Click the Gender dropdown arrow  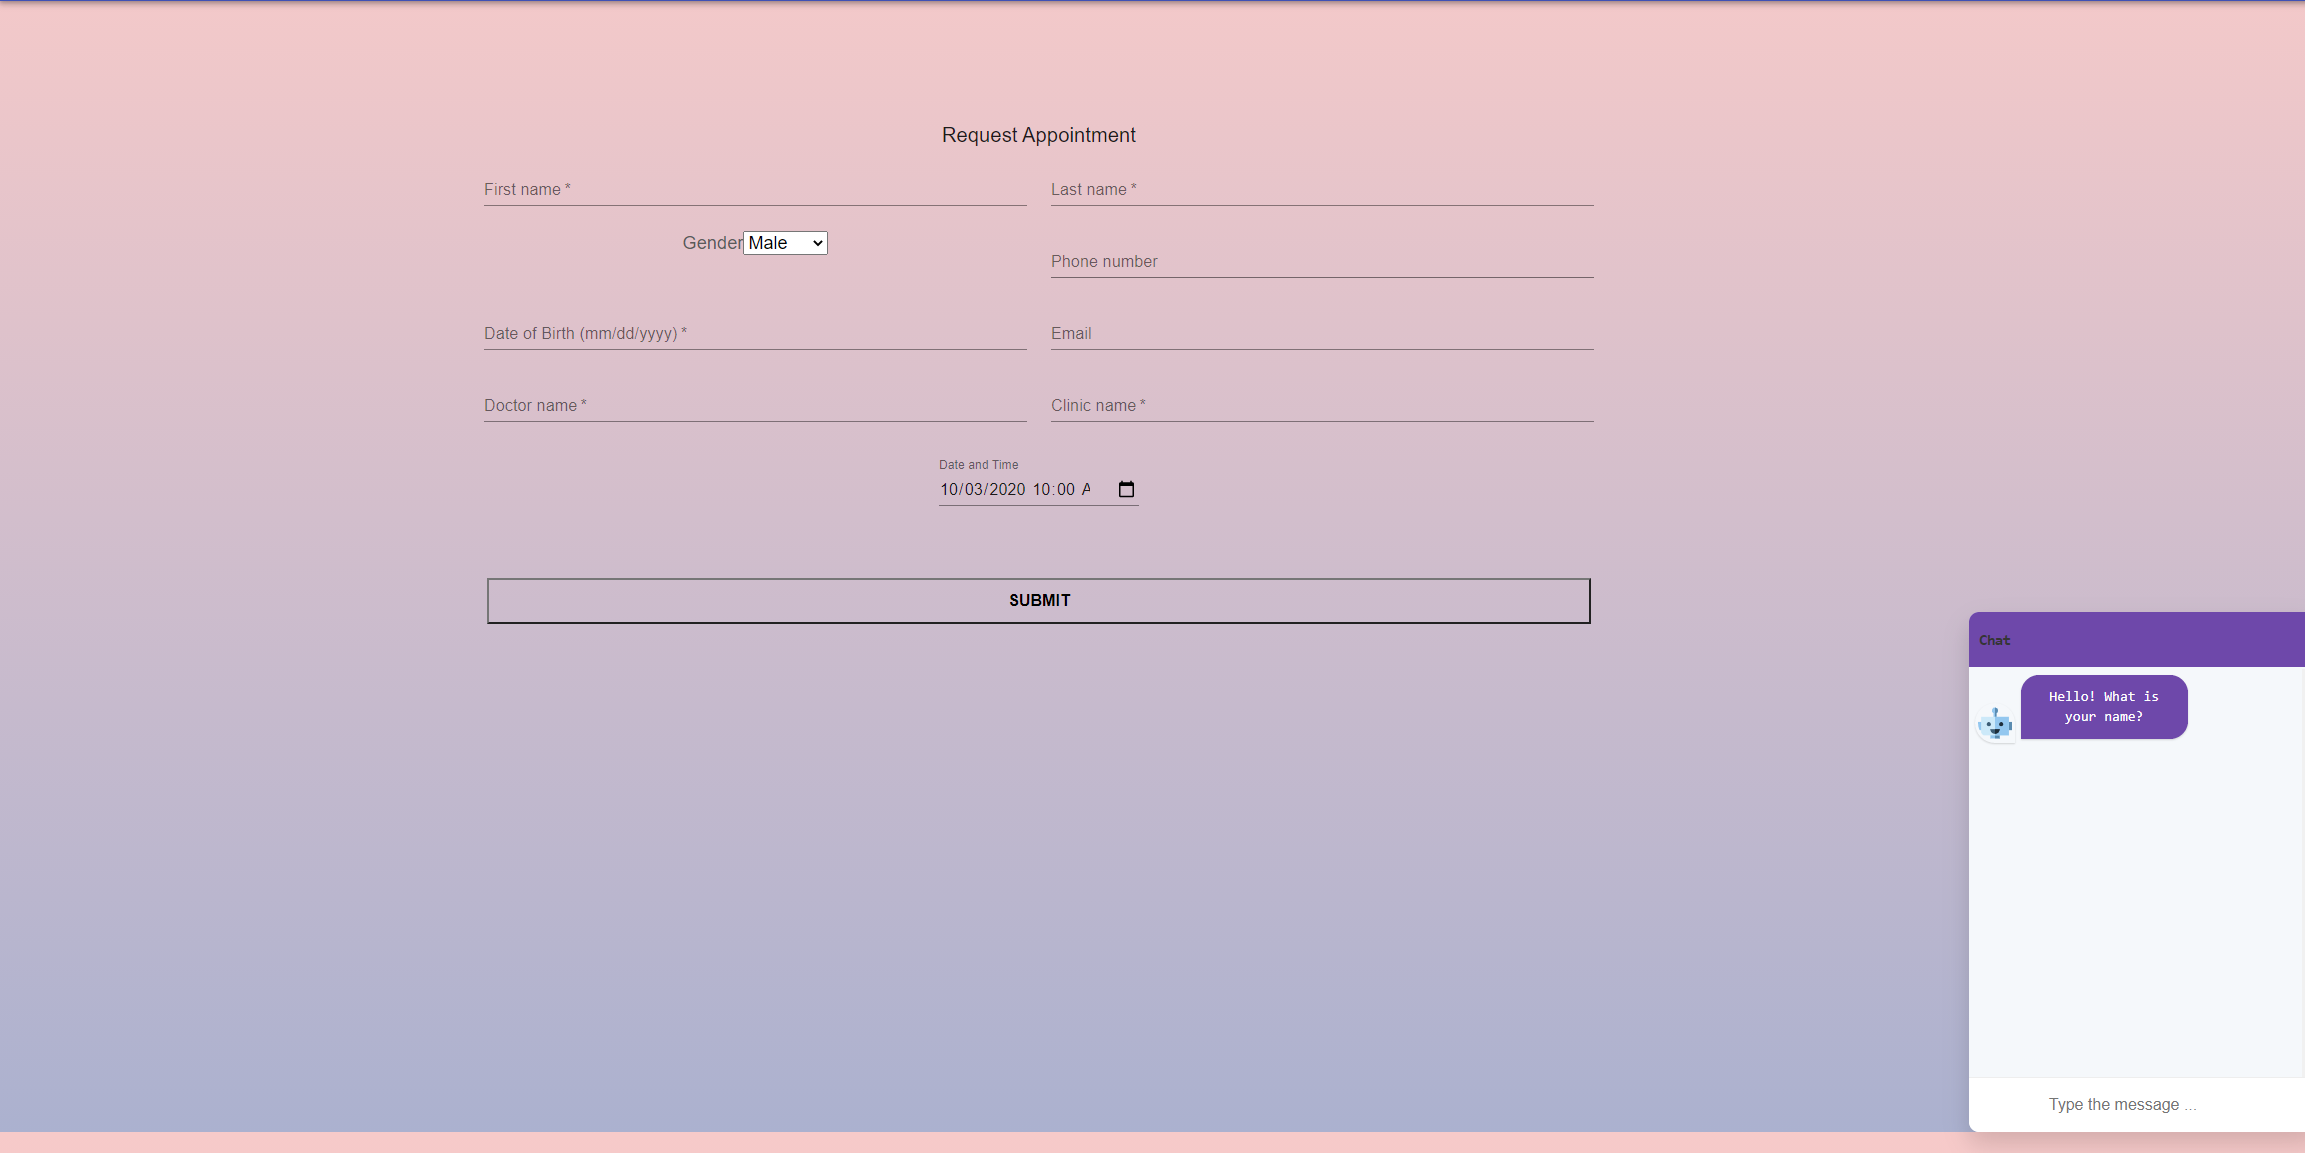point(817,243)
